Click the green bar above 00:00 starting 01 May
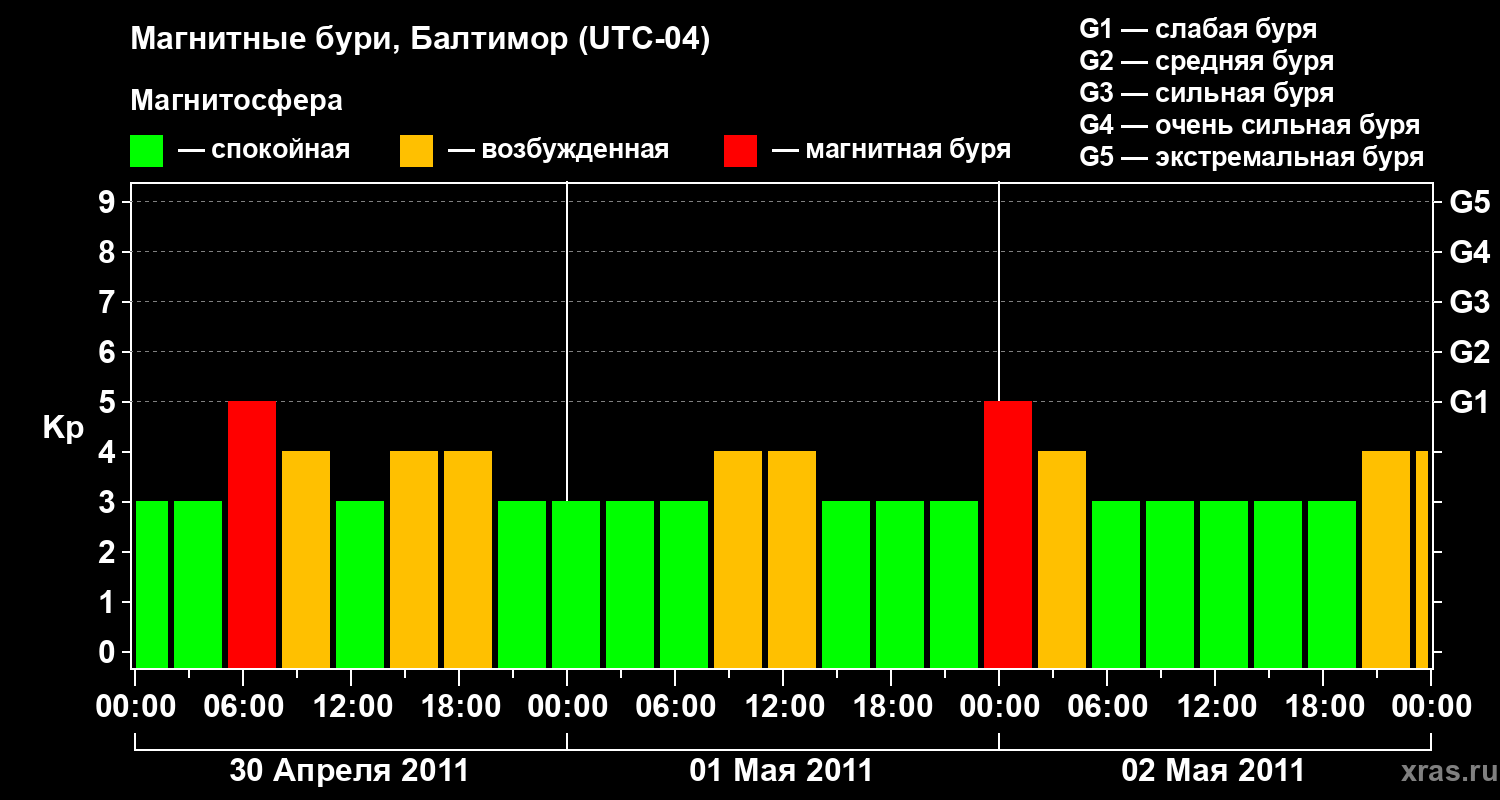The width and height of the screenshot is (1500, 800). [x=576, y=584]
